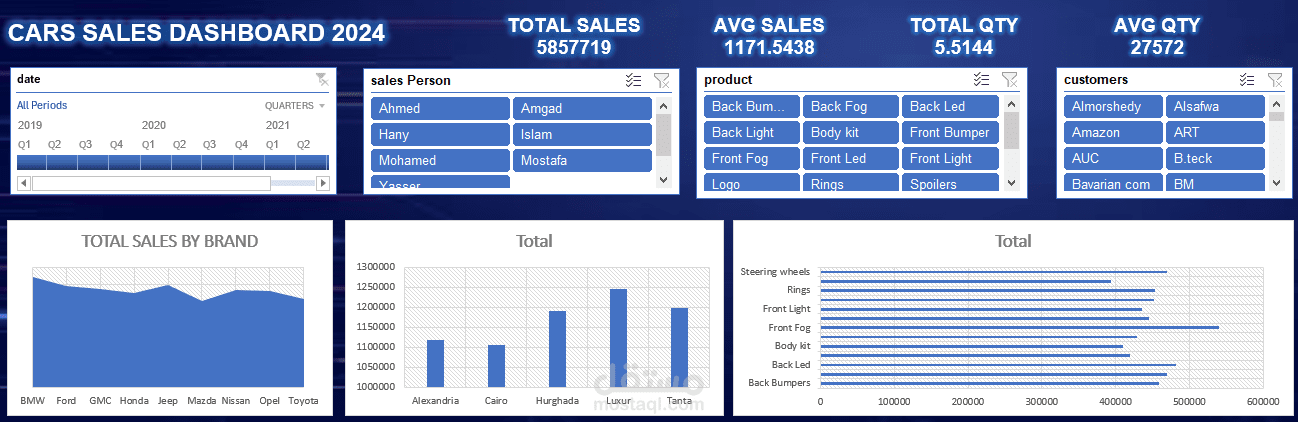Click customers slicer scroll up arrow

(x=1276, y=104)
